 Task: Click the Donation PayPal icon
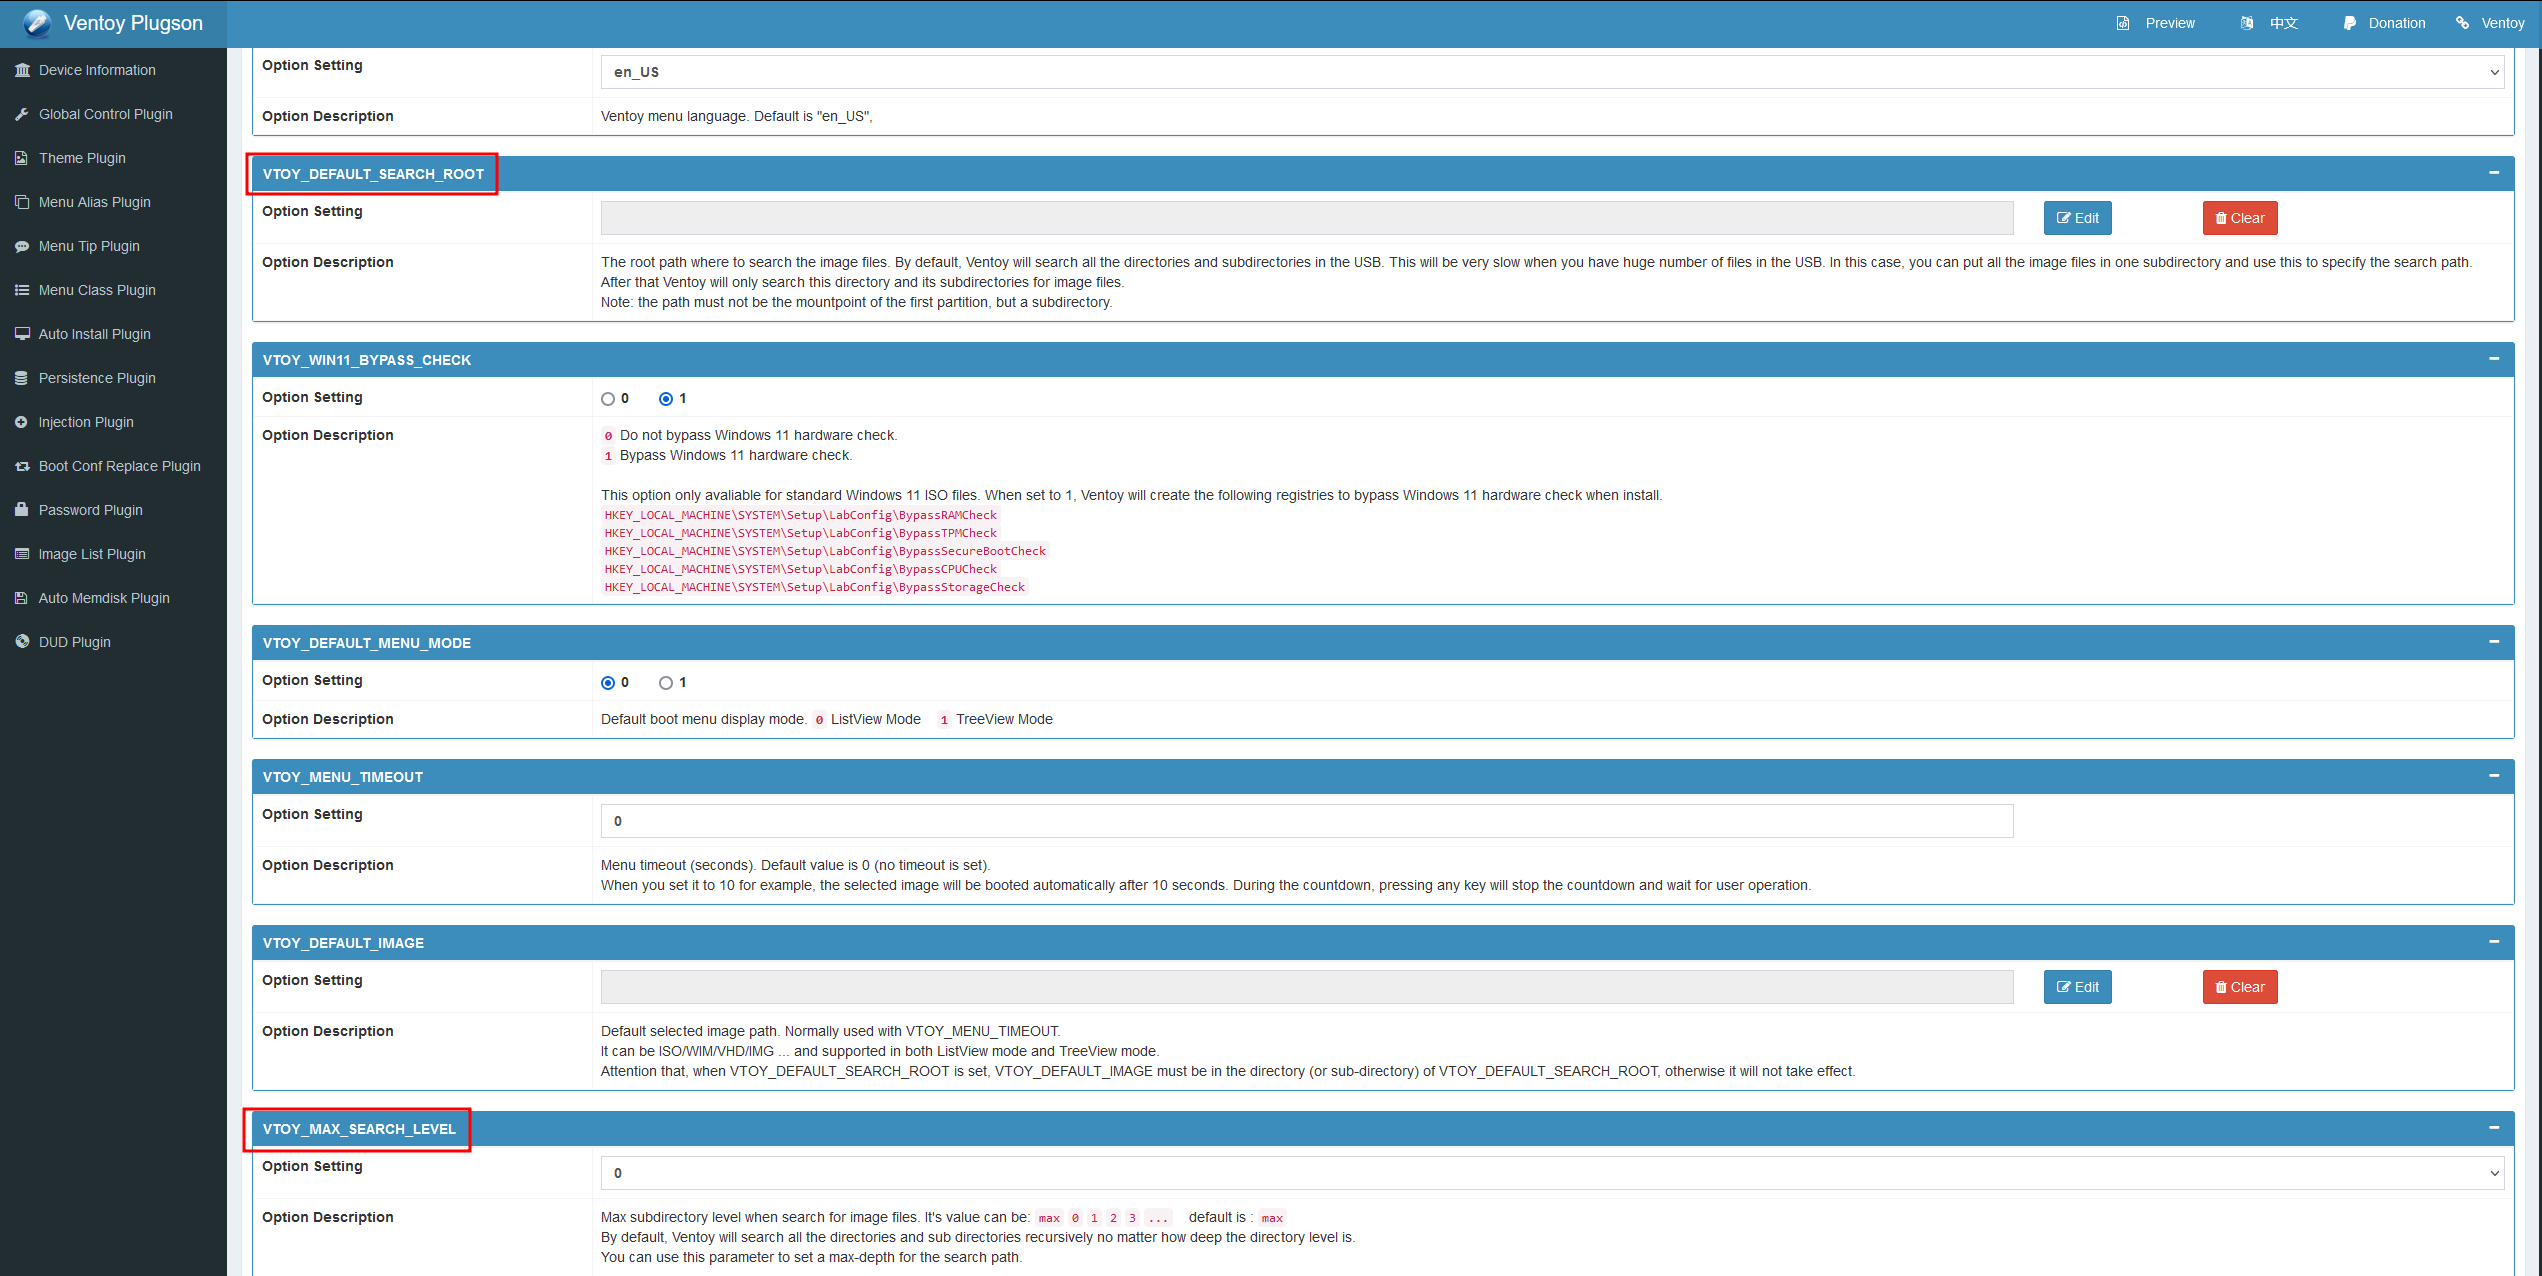2349,23
